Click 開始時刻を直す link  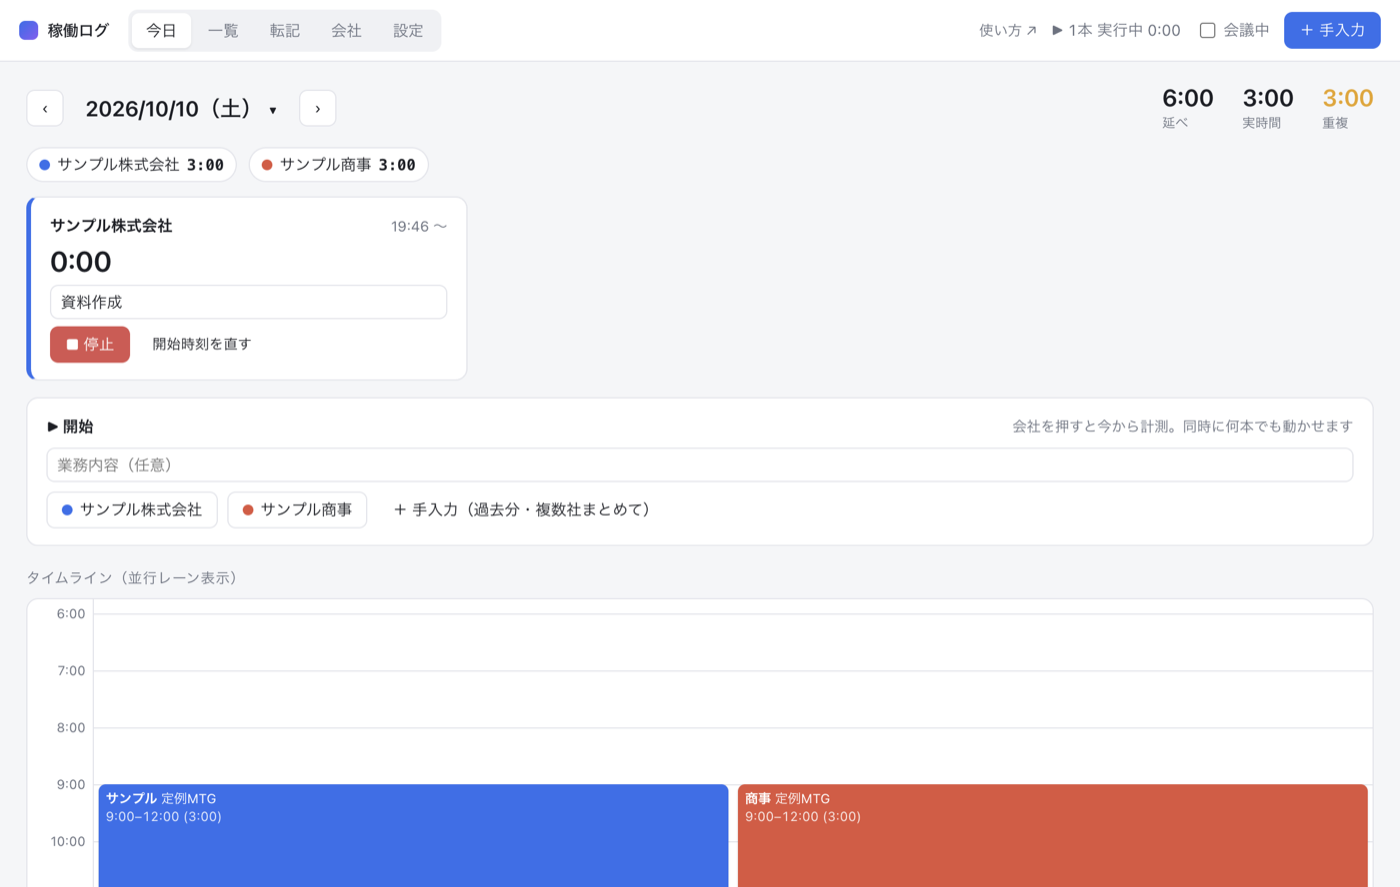coord(202,344)
